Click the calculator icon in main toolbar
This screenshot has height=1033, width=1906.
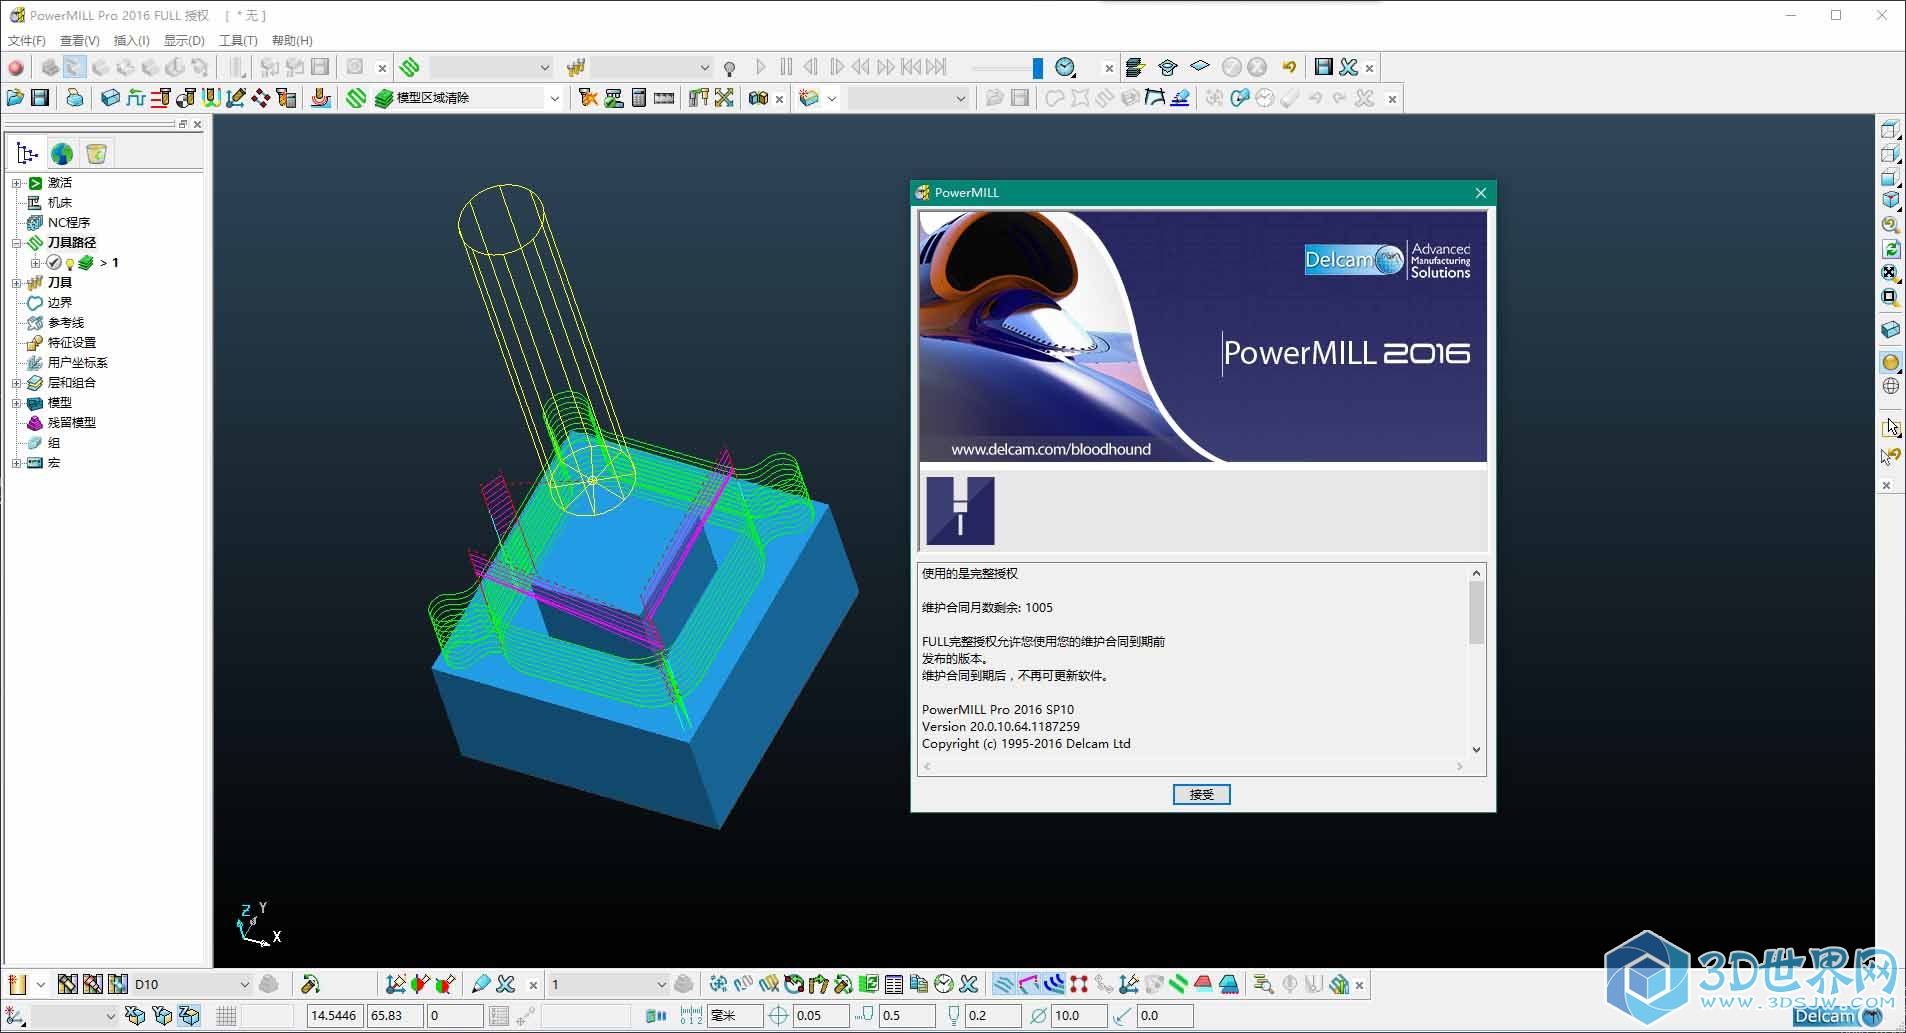click(639, 98)
